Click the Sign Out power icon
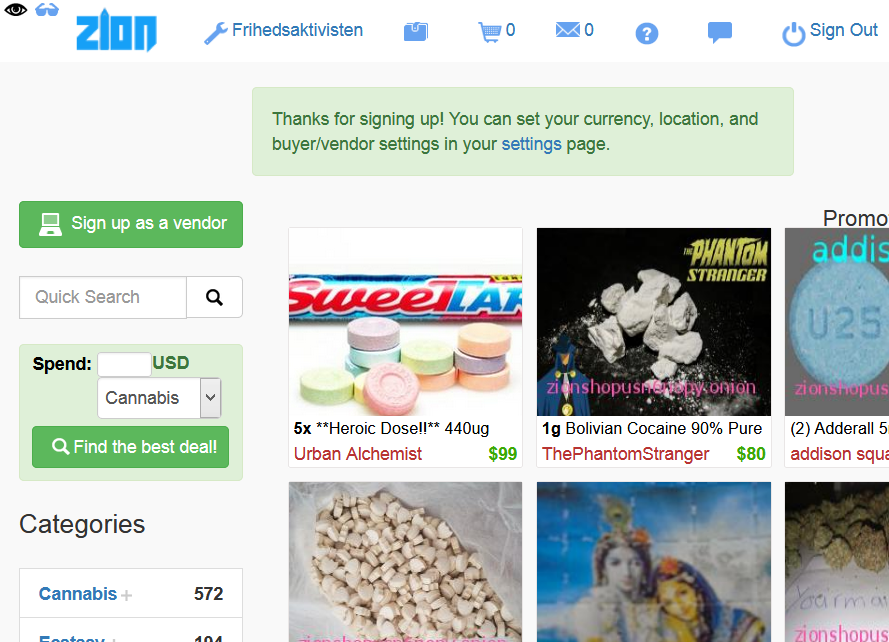 click(793, 34)
